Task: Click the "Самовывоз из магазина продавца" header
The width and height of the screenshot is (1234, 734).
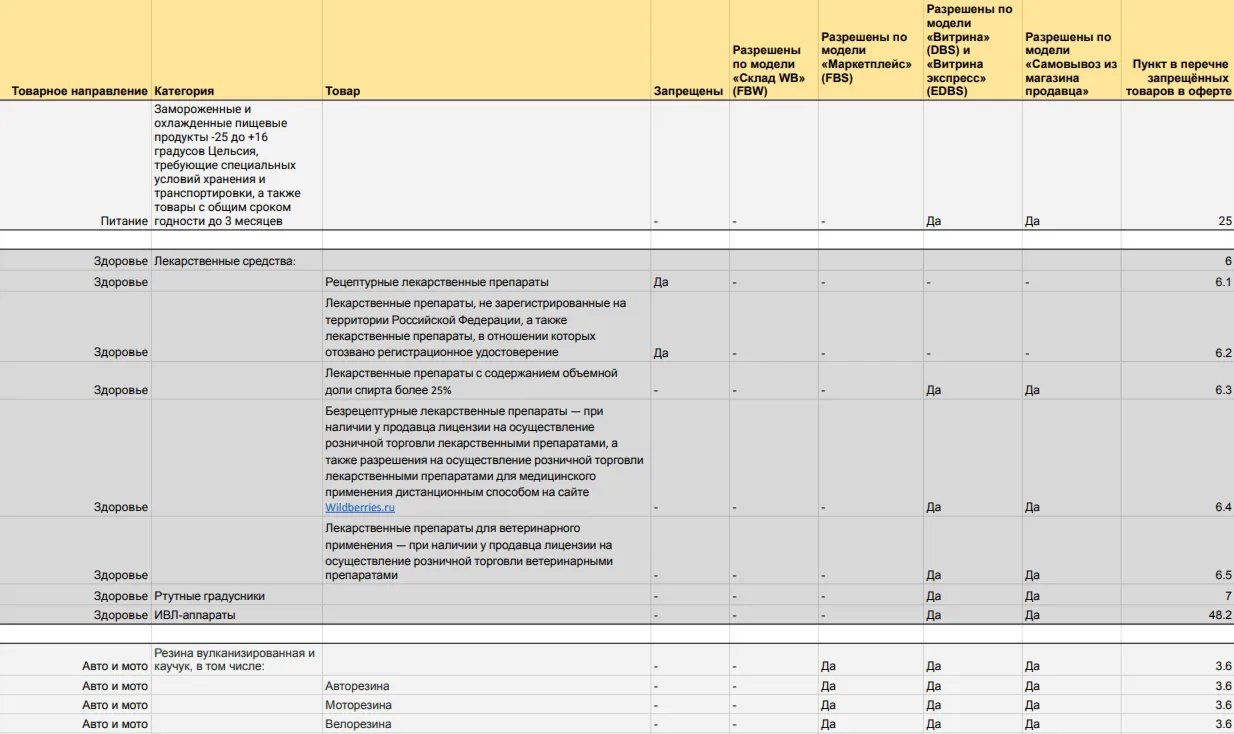Action: click(1070, 64)
